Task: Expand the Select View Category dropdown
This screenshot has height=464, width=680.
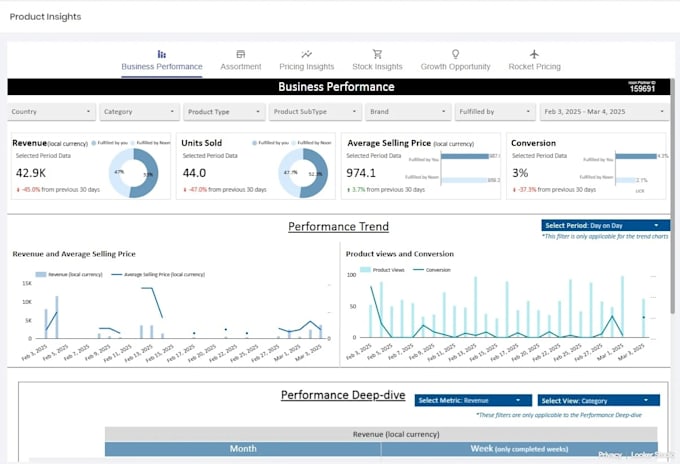Action: 599,400
